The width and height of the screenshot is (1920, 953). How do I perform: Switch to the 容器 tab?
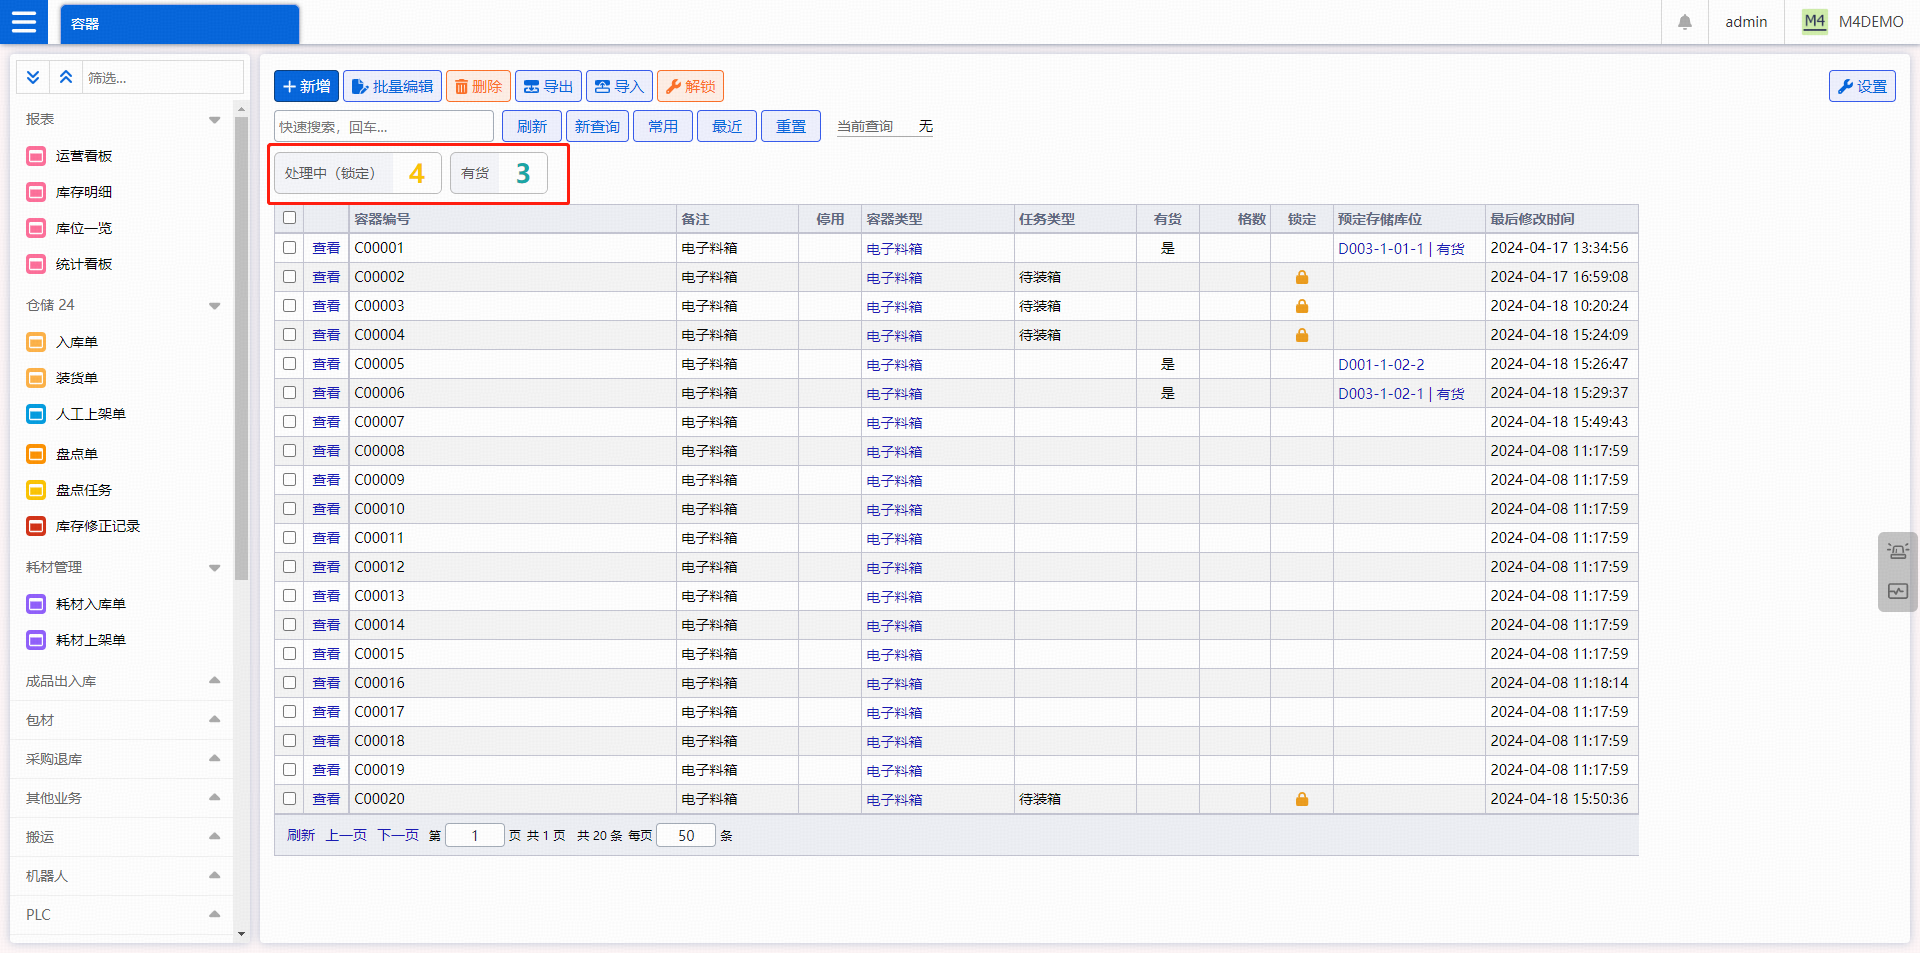point(180,24)
